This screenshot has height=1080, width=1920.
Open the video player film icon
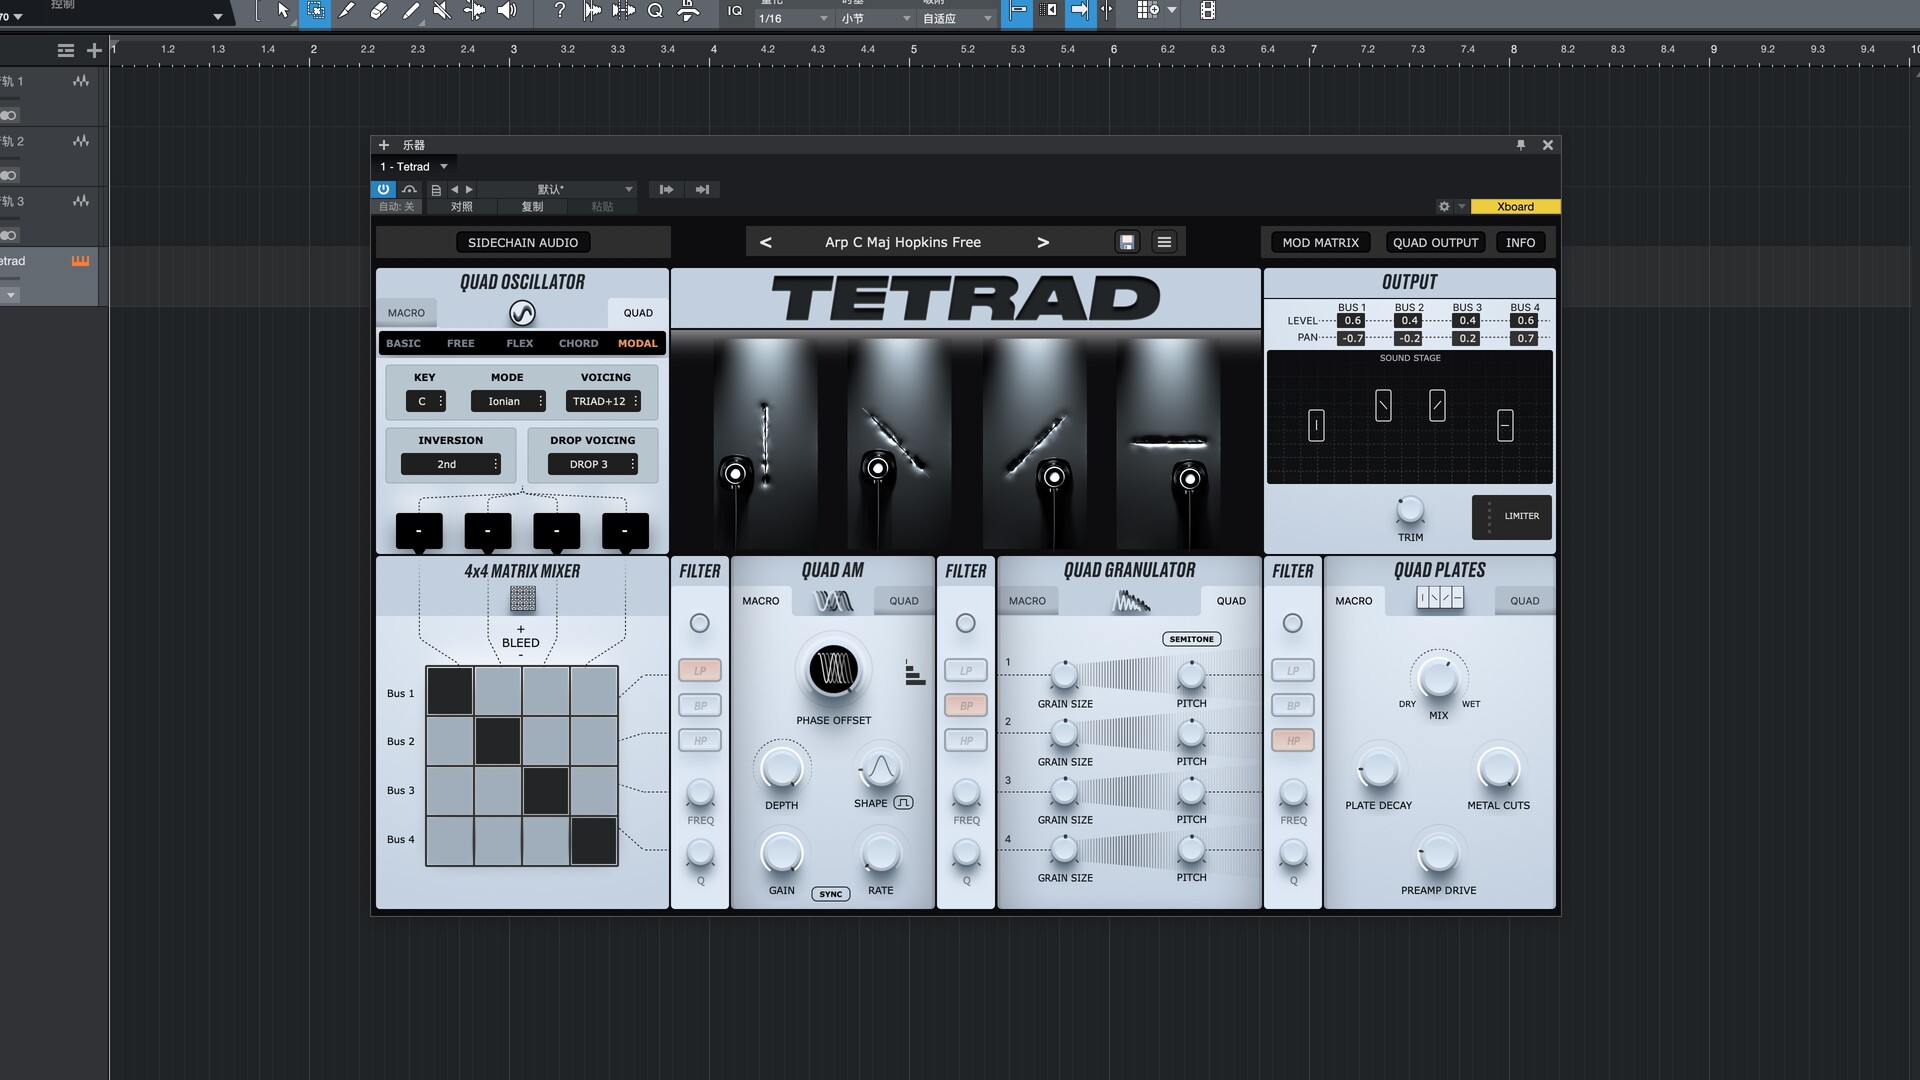pos(1208,10)
